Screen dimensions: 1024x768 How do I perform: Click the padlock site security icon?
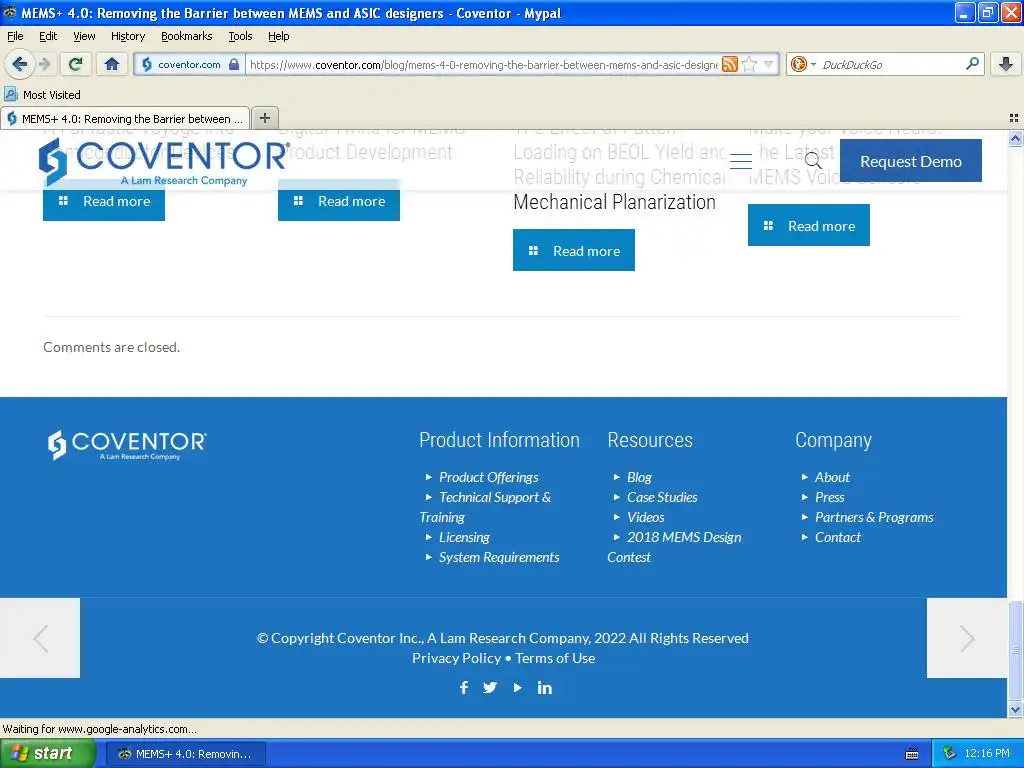(x=234, y=64)
